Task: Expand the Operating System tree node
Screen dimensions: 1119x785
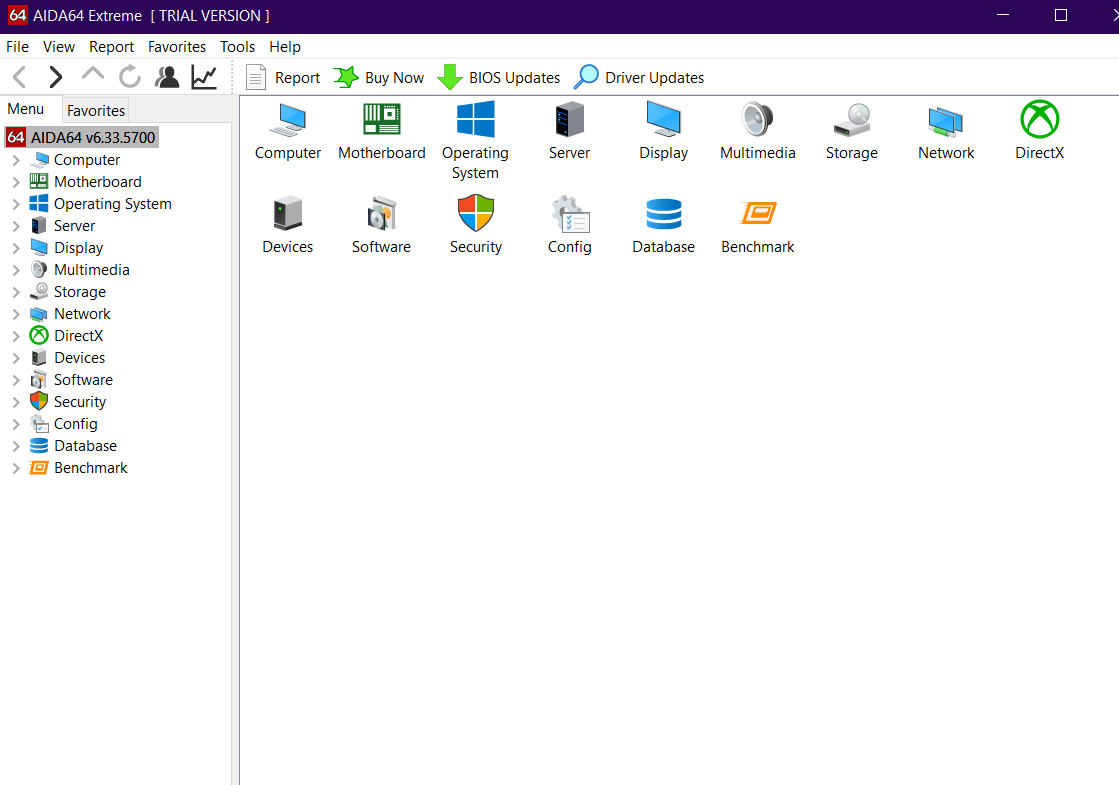Action: click(16, 204)
